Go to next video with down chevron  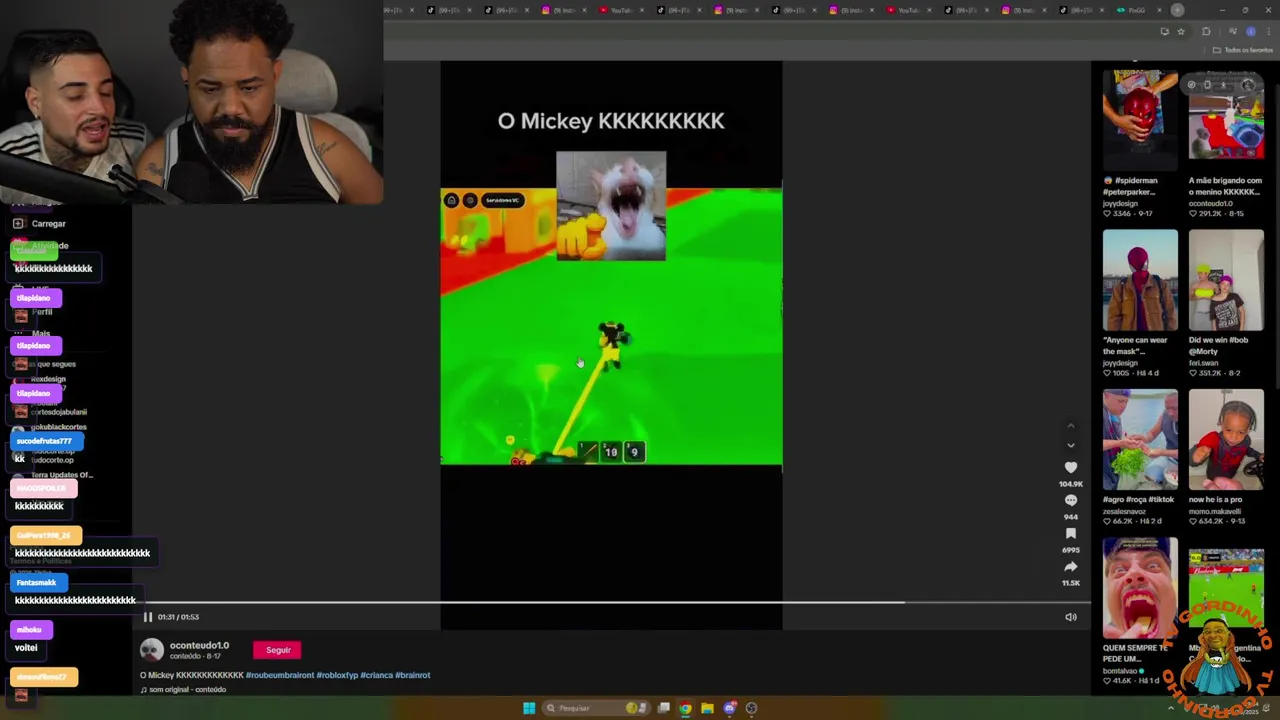click(x=1071, y=445)
